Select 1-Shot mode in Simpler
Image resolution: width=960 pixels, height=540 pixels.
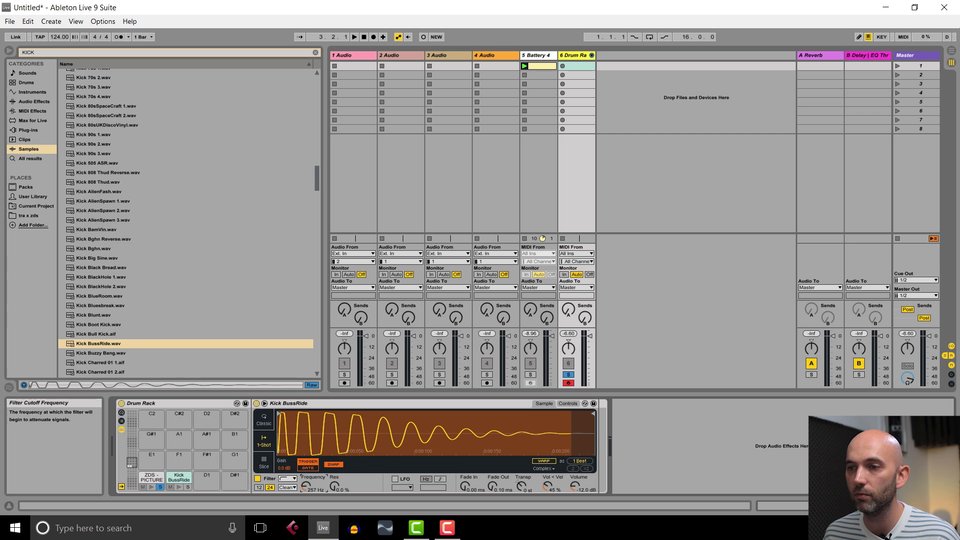[x=264, y=440]
